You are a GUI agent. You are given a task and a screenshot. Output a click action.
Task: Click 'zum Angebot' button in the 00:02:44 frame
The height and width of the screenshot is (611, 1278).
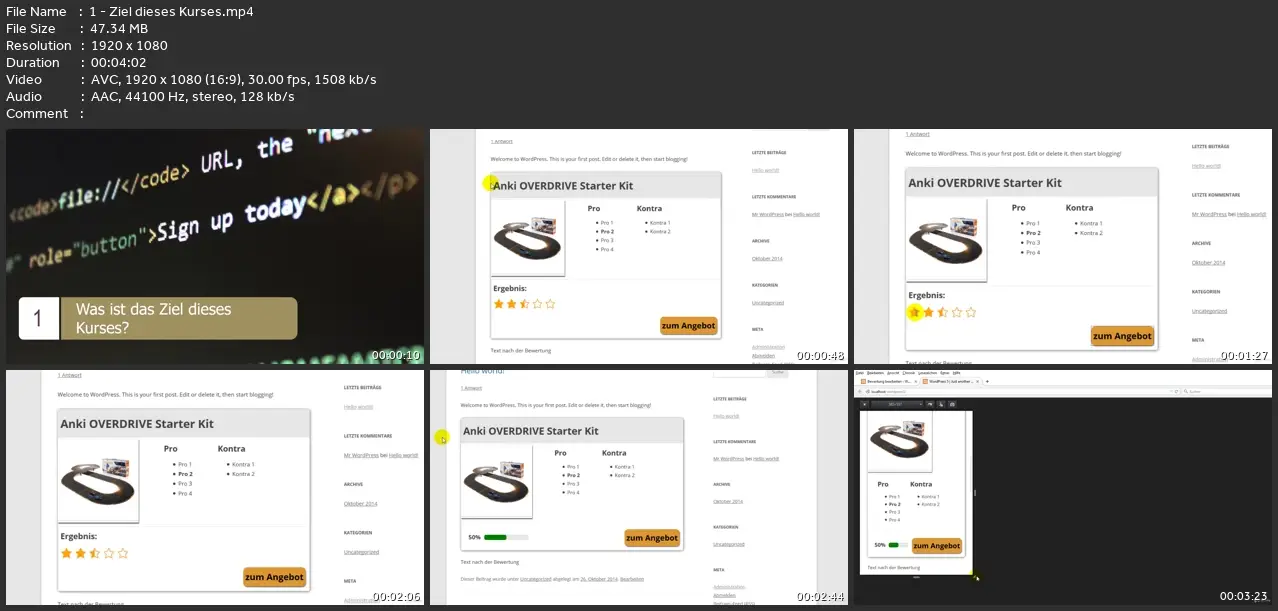(652, 538)
